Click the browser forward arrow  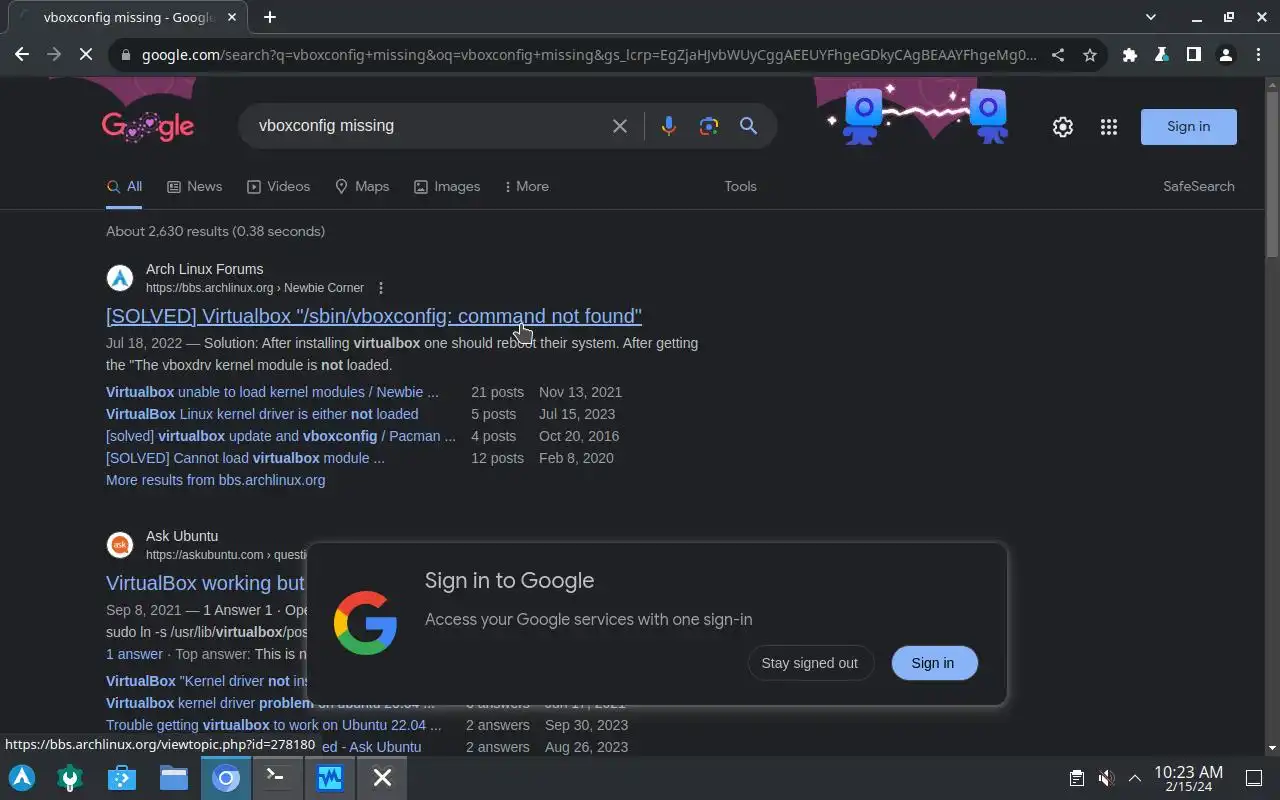click(54, 55)
